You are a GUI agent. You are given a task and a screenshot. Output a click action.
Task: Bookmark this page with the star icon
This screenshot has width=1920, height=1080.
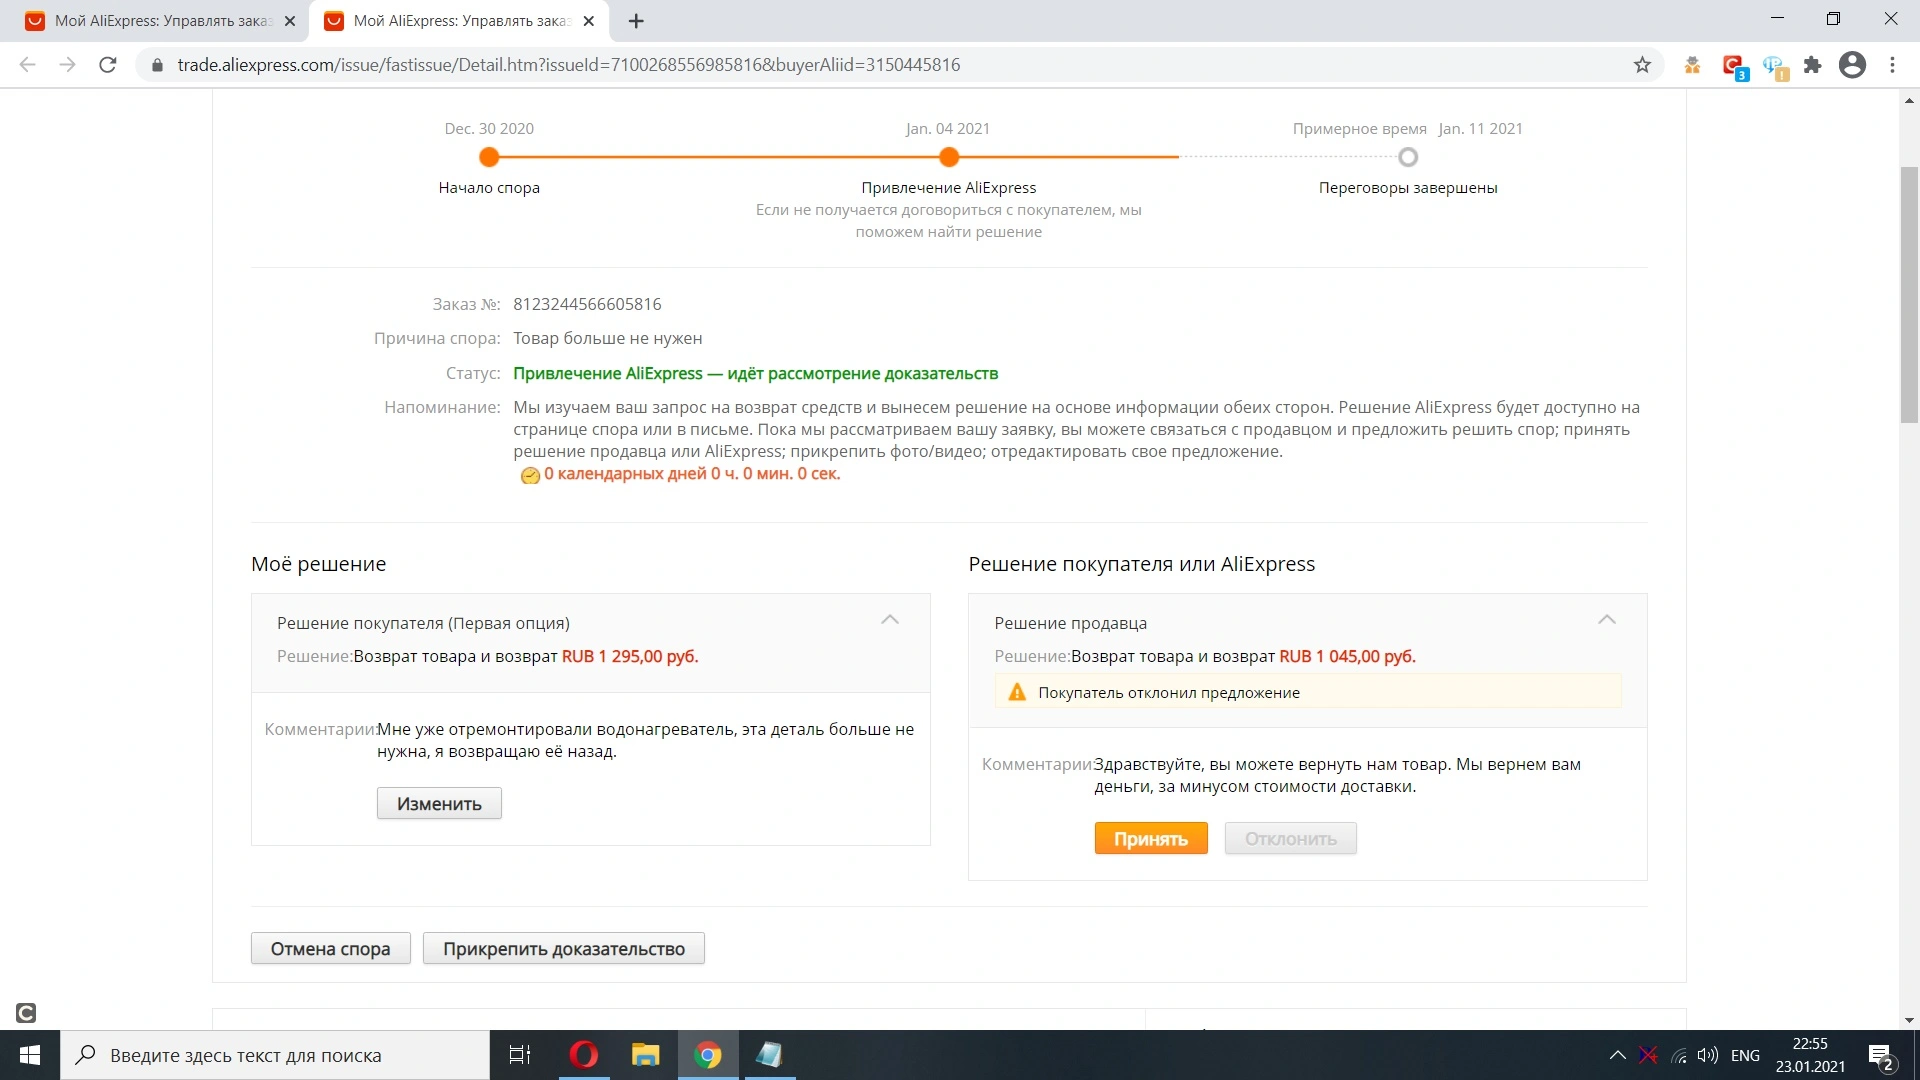pyautogui.click(x=1642, y=65)
